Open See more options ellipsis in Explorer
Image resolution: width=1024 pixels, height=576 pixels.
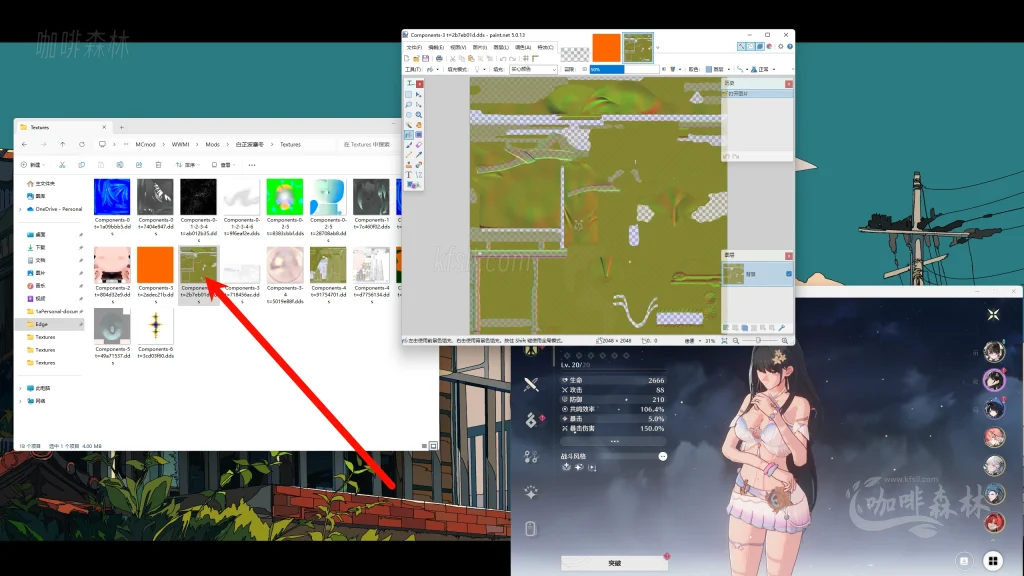[251, 165]
